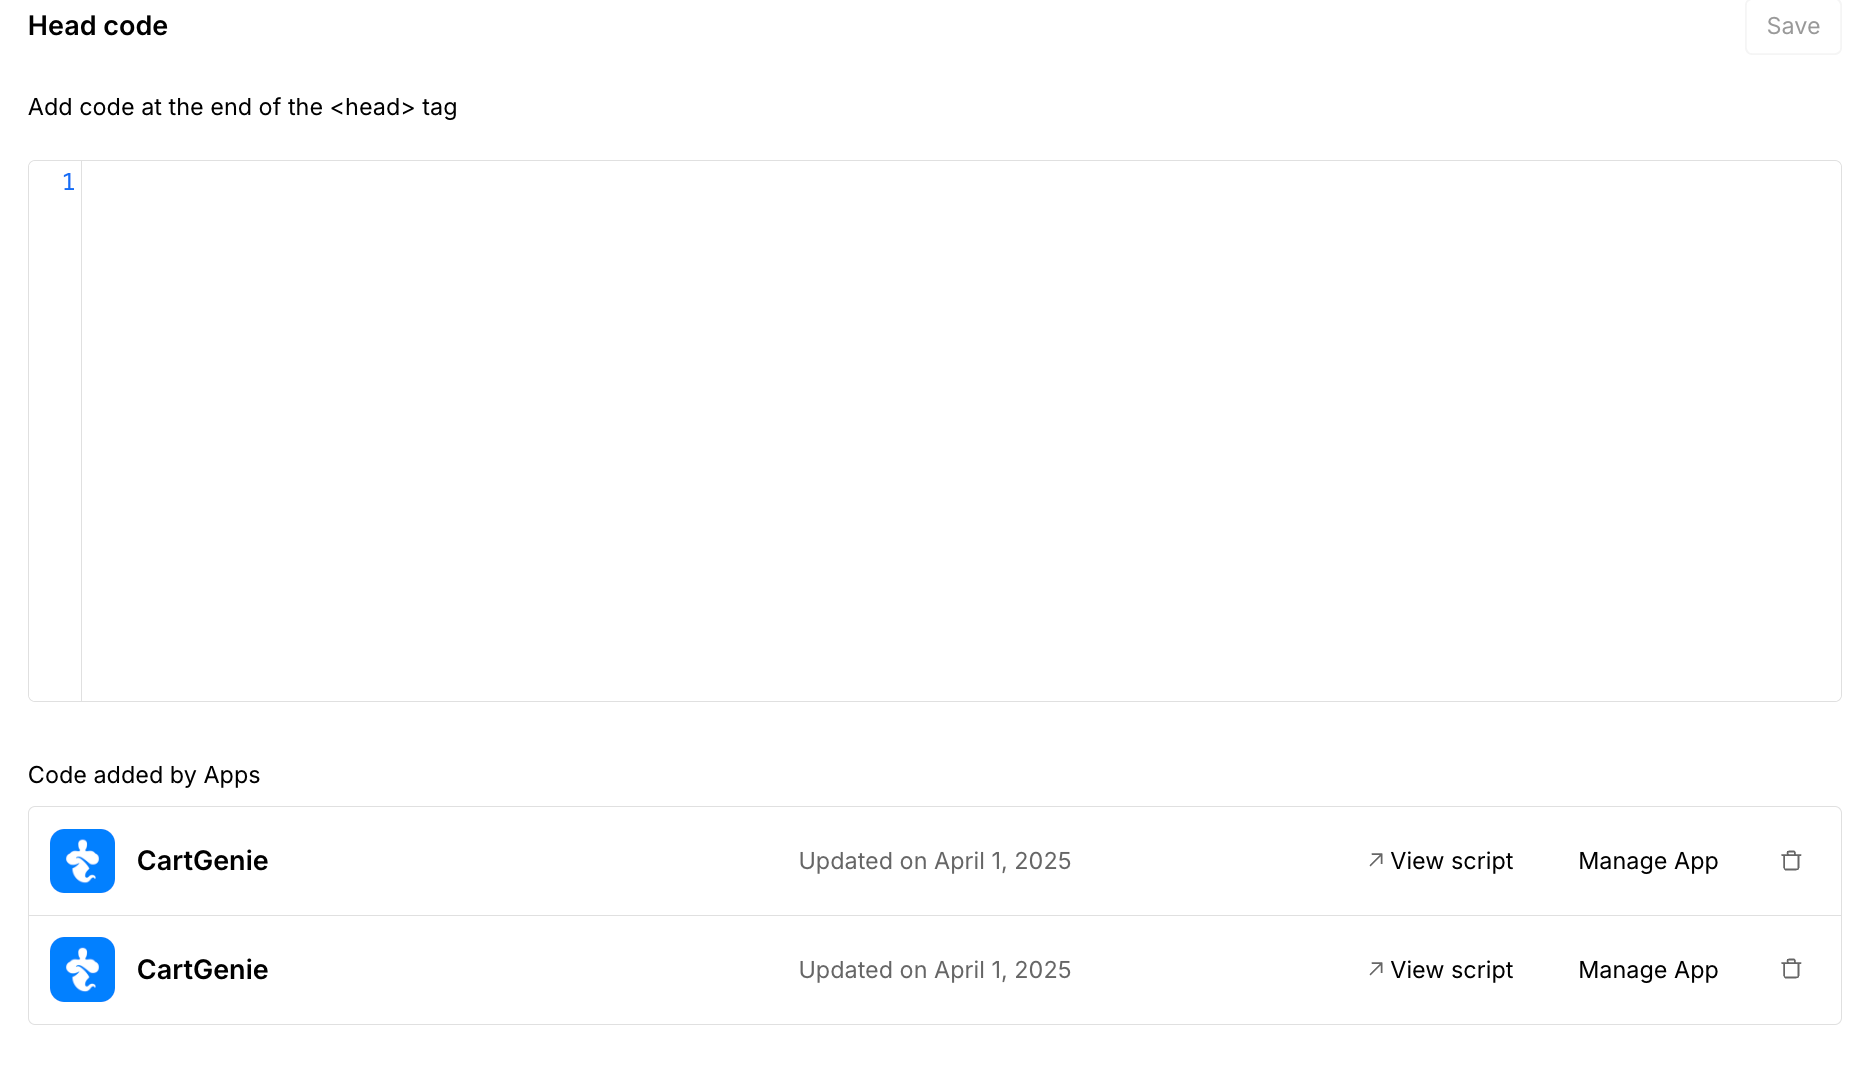Open Manage App for the second CartGenie entry
Image resolution: width=1868 pixels, height=1066 pixels.
click(x=1648, y=970)
